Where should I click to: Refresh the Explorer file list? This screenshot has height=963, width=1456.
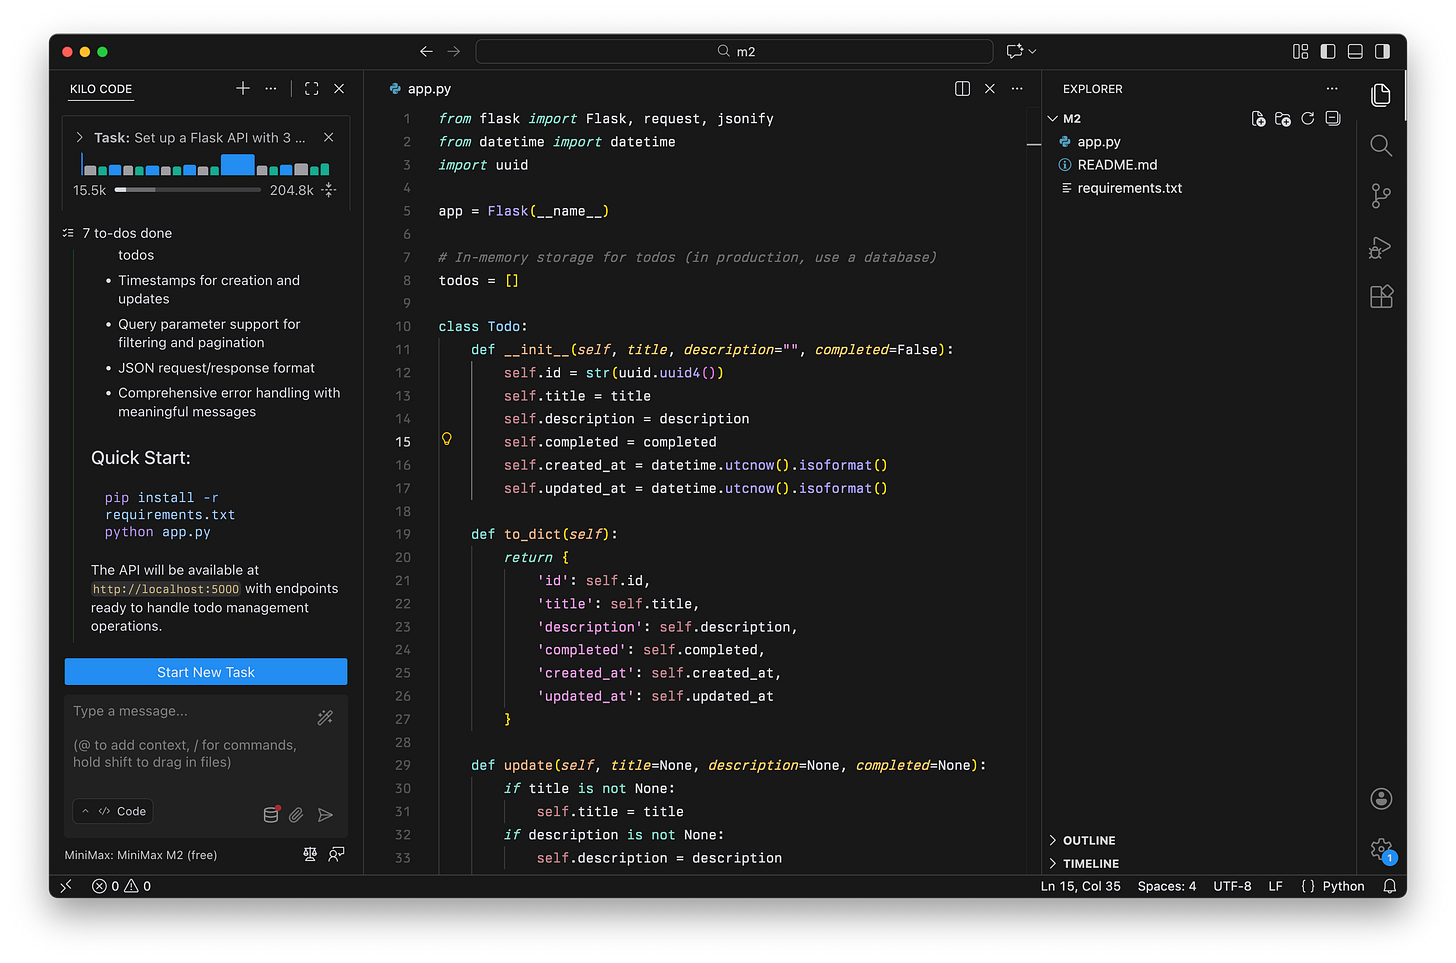pyautogui.click(x=1307, y=119)
